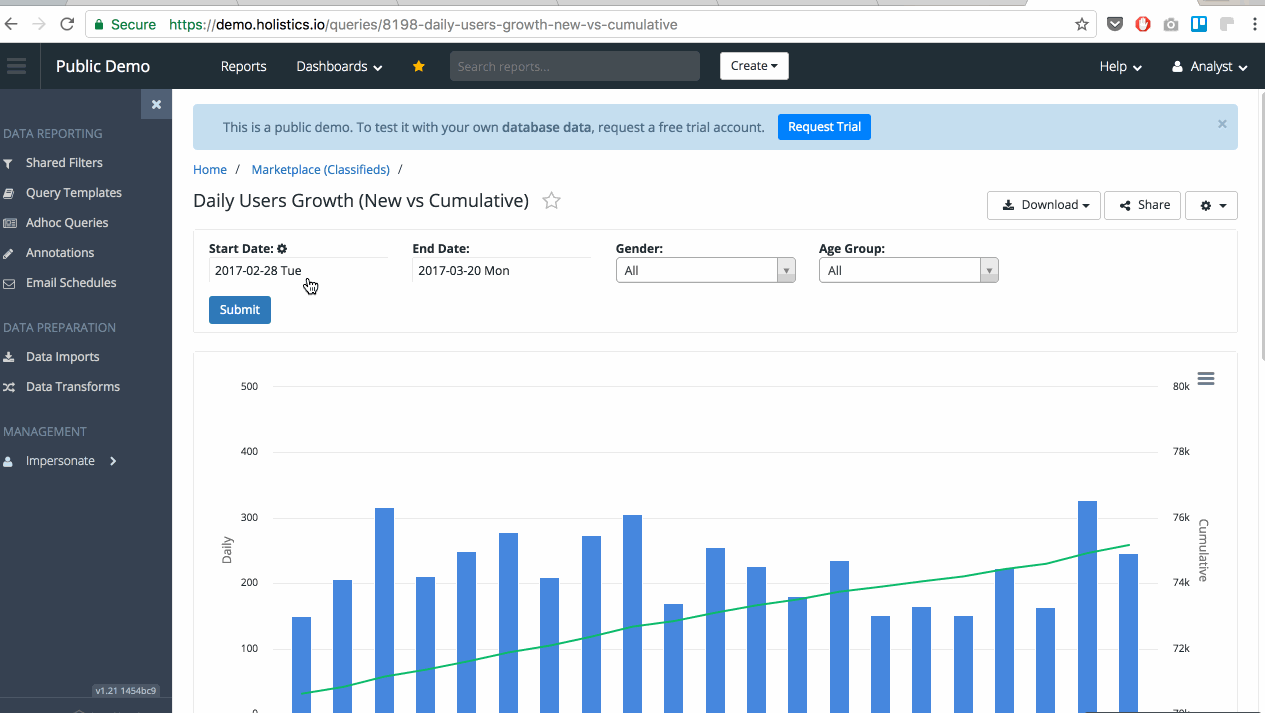Open the Age Group dropdown
The image size is (1265, 713).
tap(908, 271)
